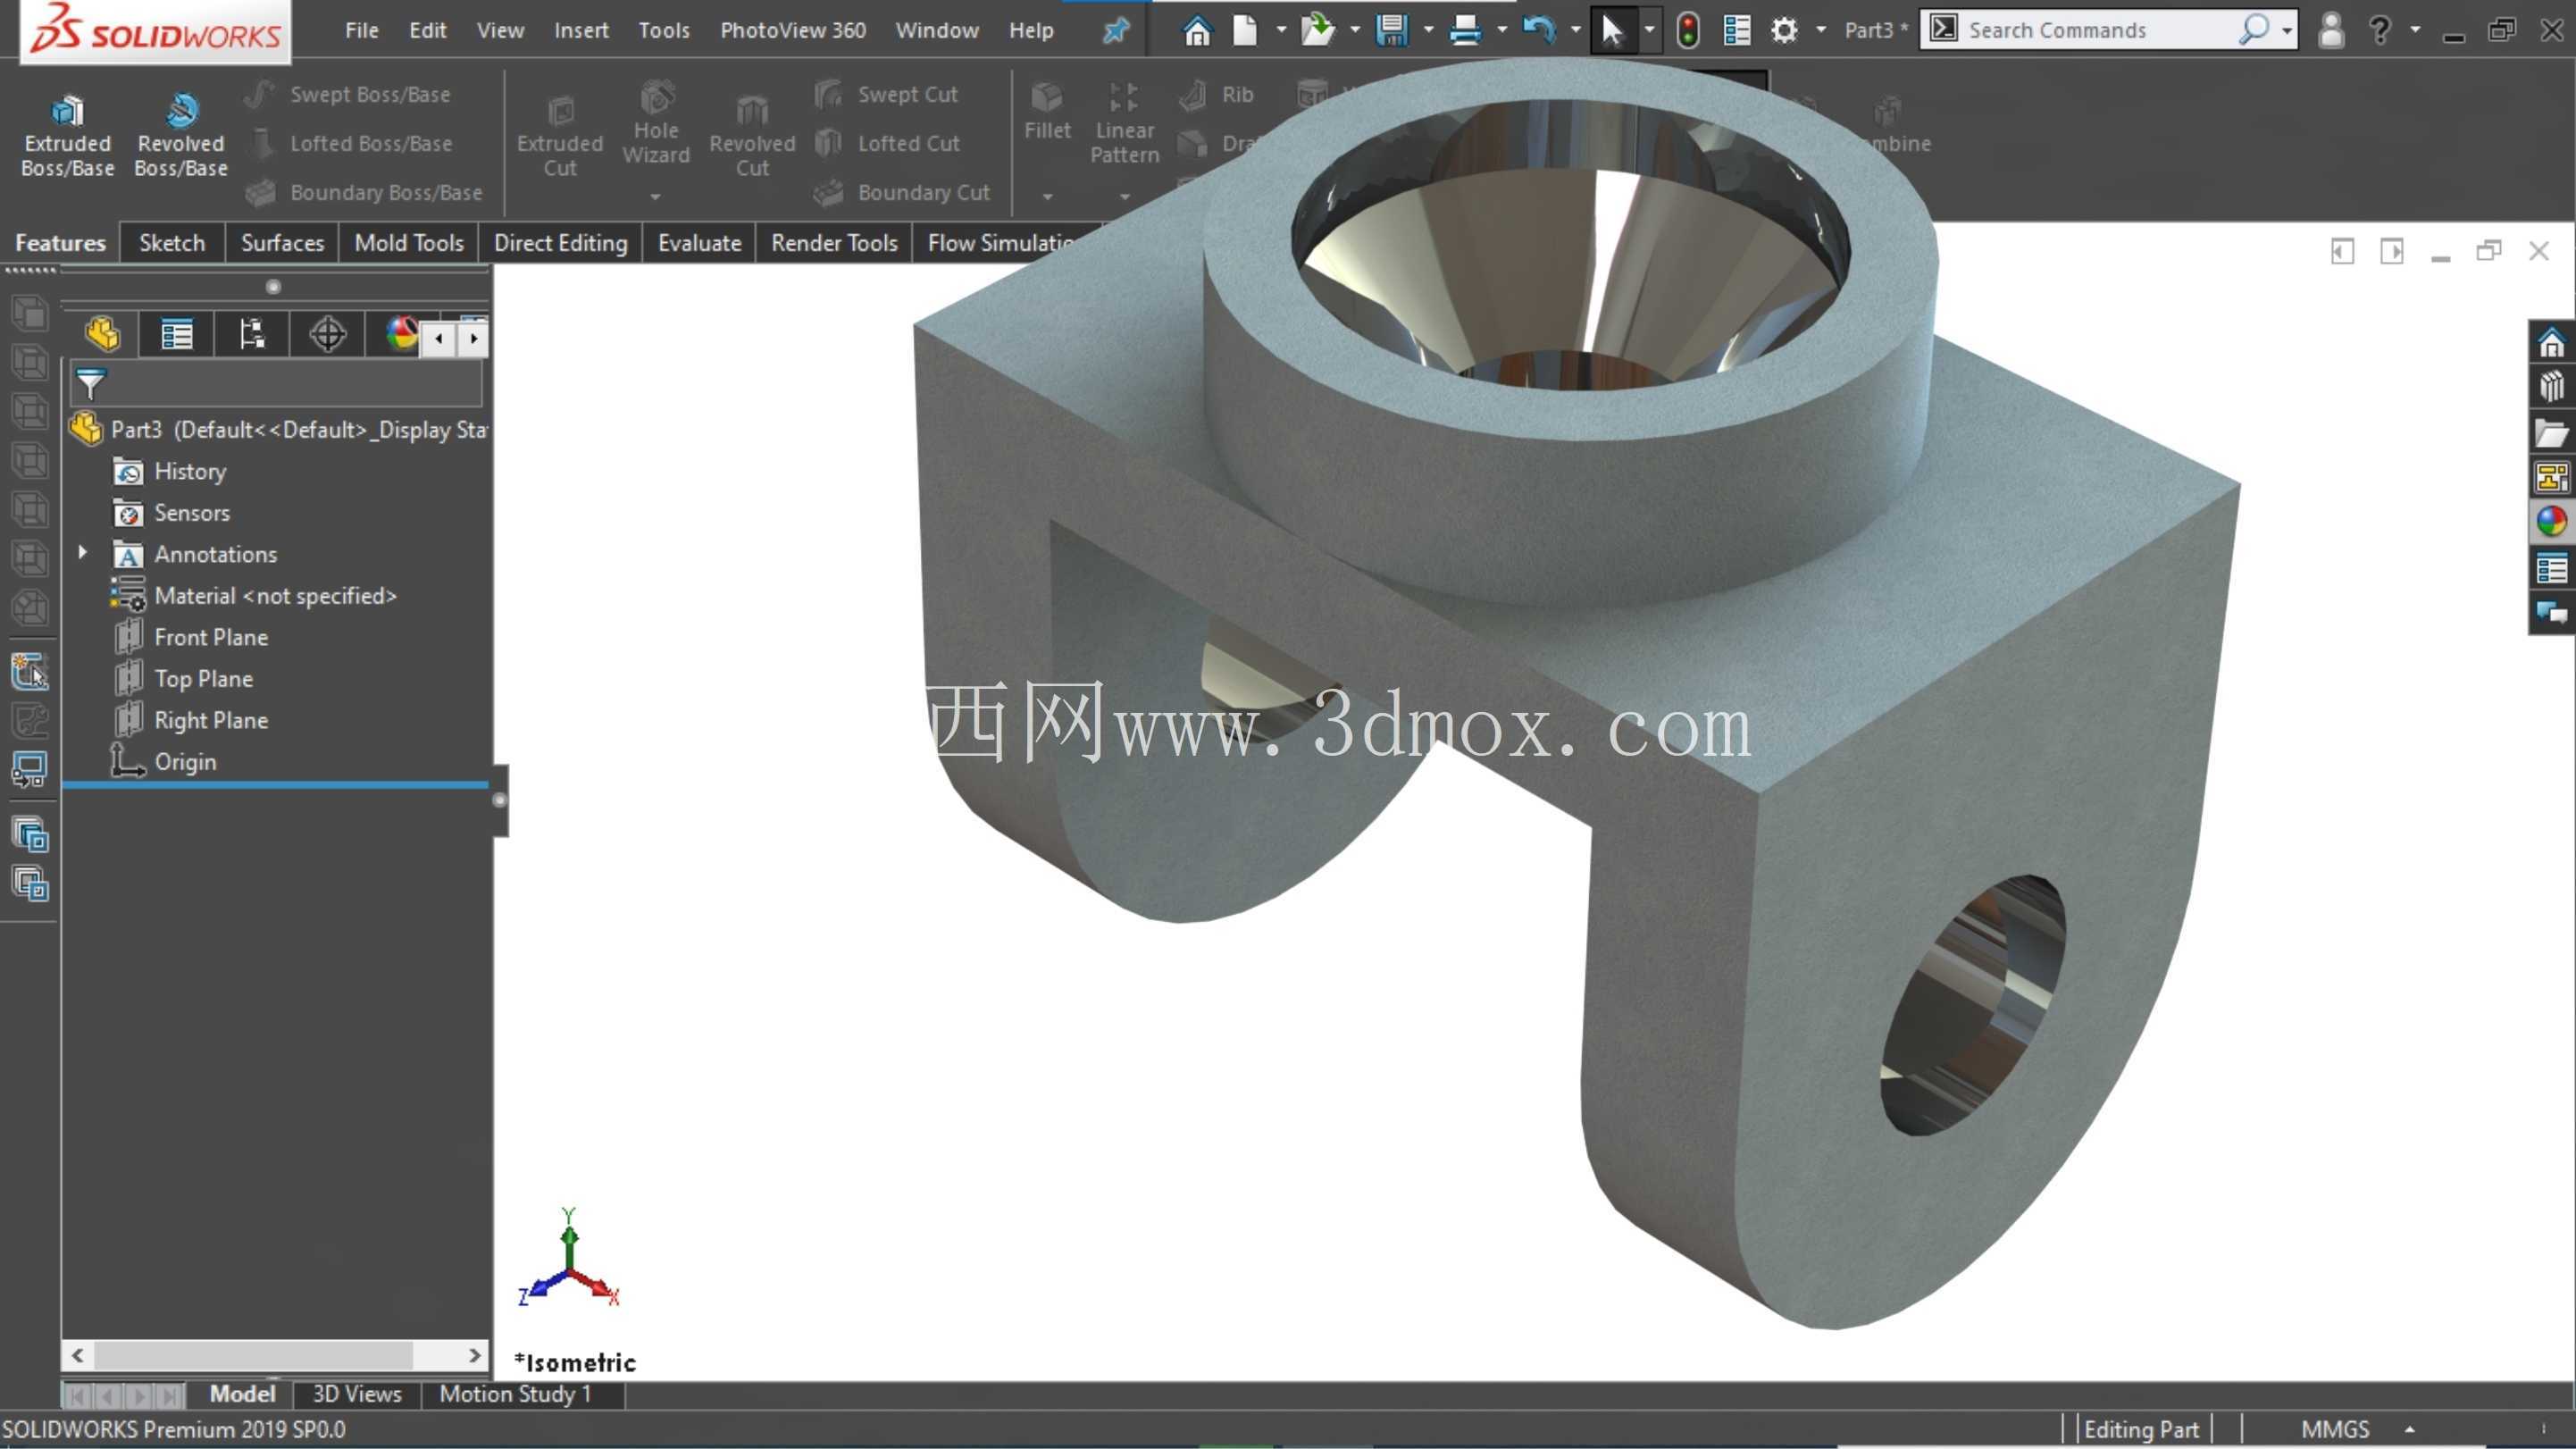Expand the Linear Pattern dropdown arrow
This screenshot has height=1449, width=2576.
coord(1124,197)
